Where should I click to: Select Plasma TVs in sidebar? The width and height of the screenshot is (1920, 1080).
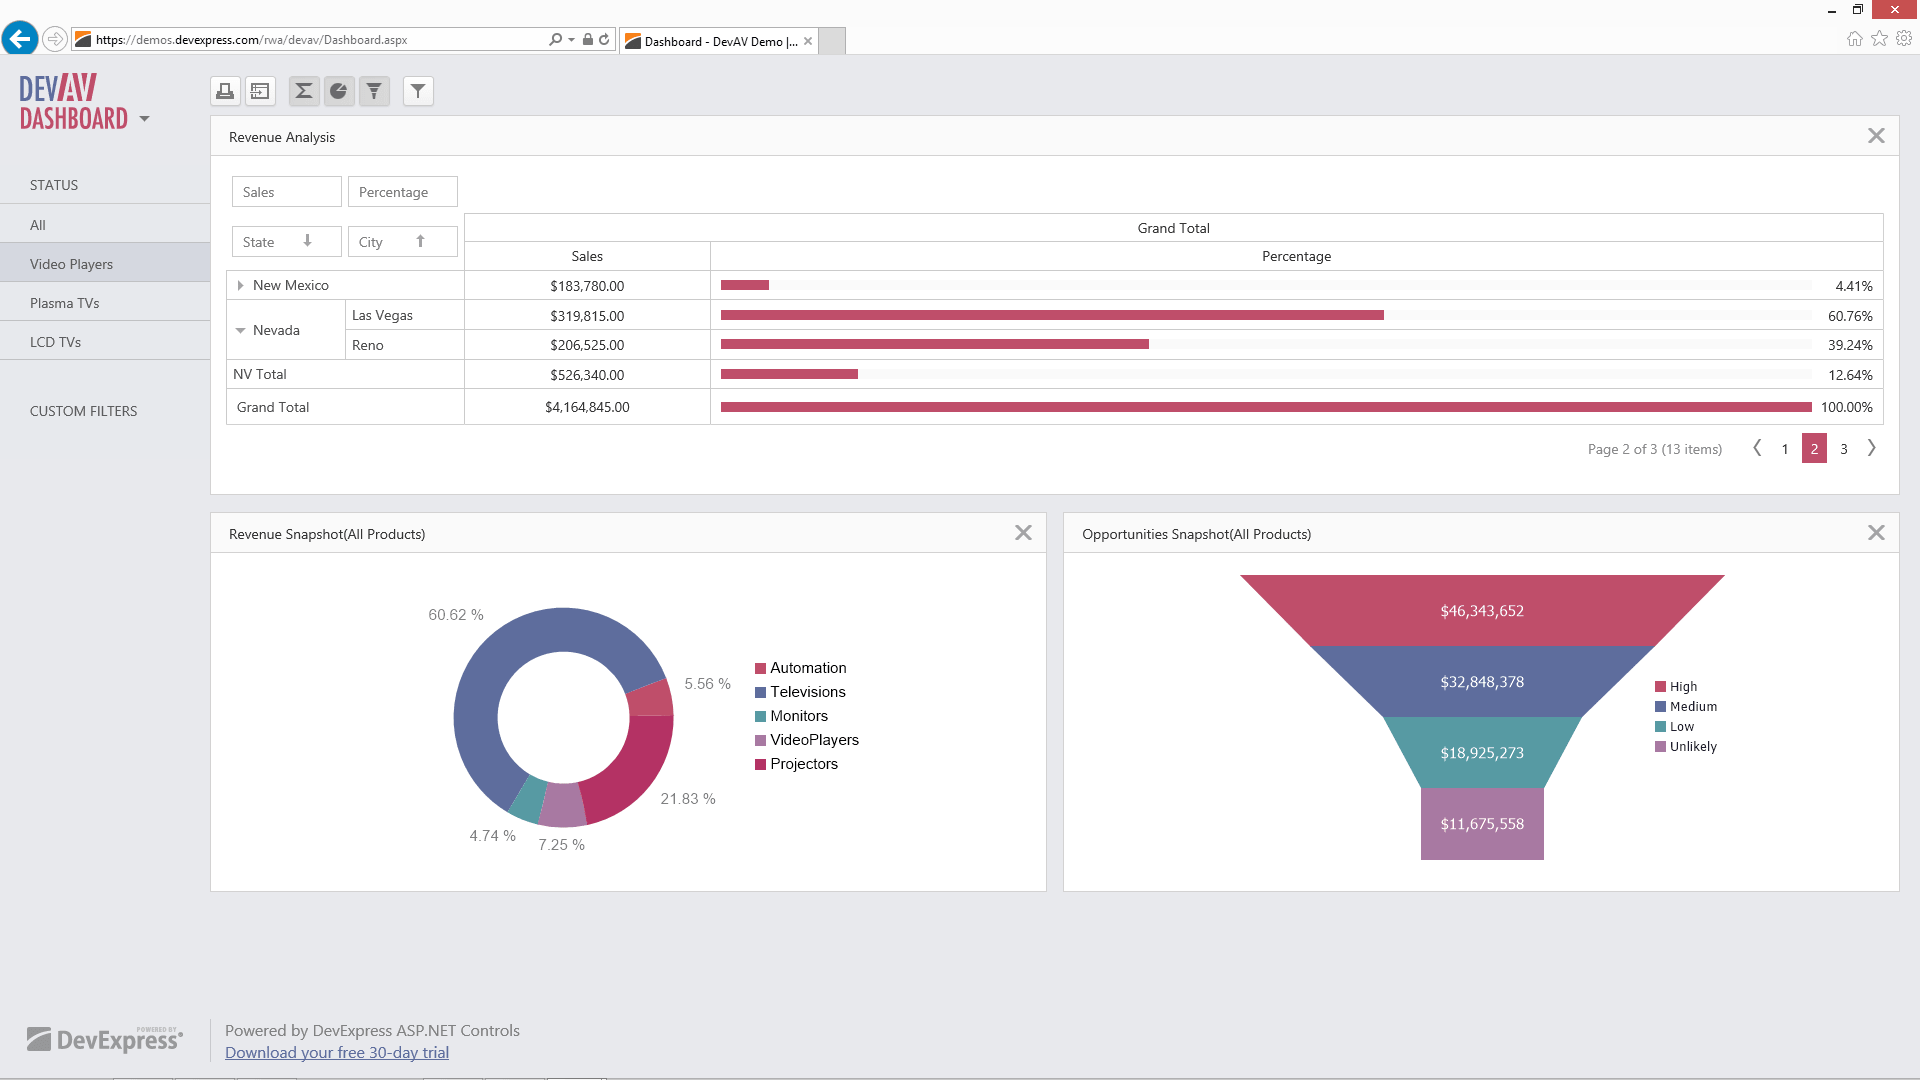pos(105,303)
